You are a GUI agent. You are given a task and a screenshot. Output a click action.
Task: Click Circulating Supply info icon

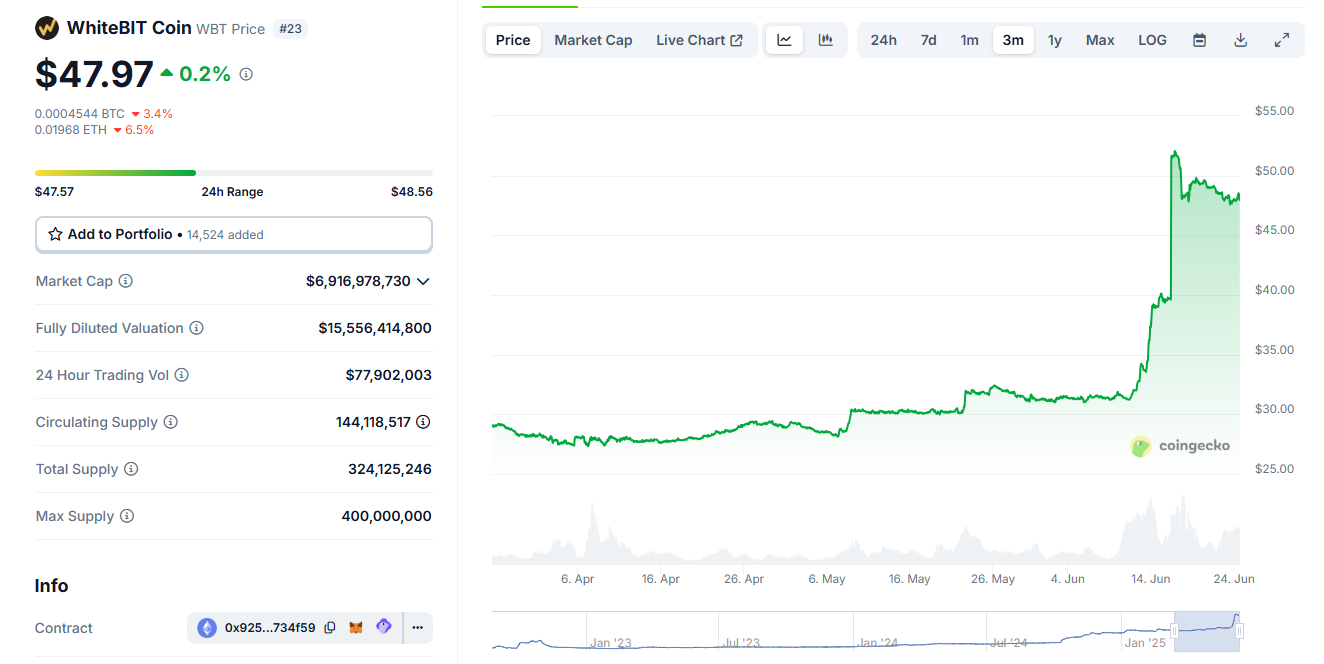171,422
